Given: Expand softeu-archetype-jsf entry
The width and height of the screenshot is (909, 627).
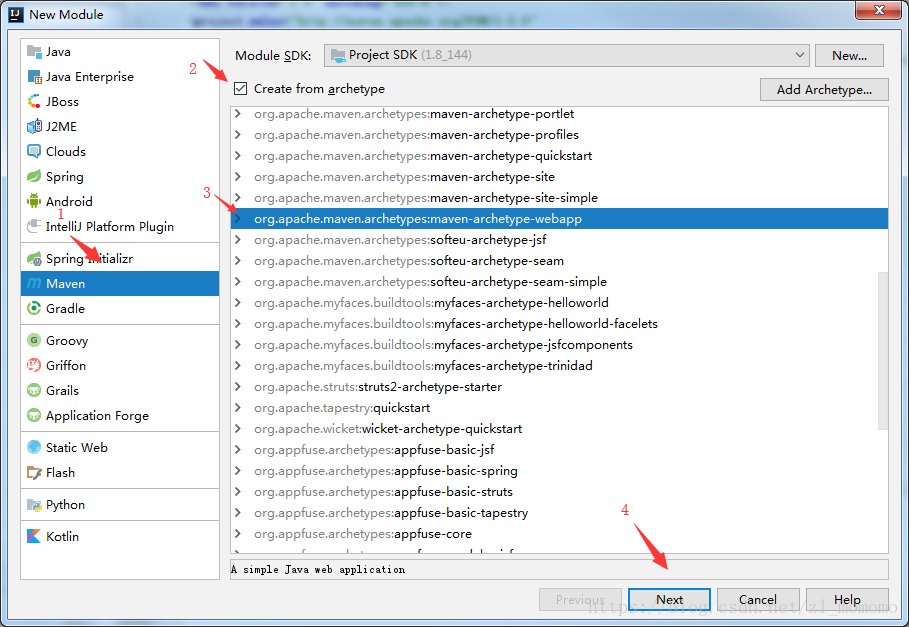Looking at the screenshot, I should 238,239.
